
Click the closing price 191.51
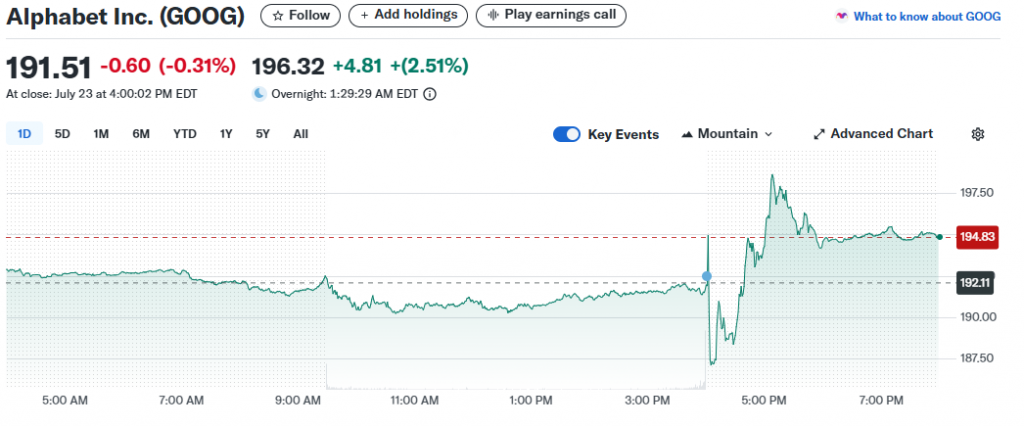[50, 67]
